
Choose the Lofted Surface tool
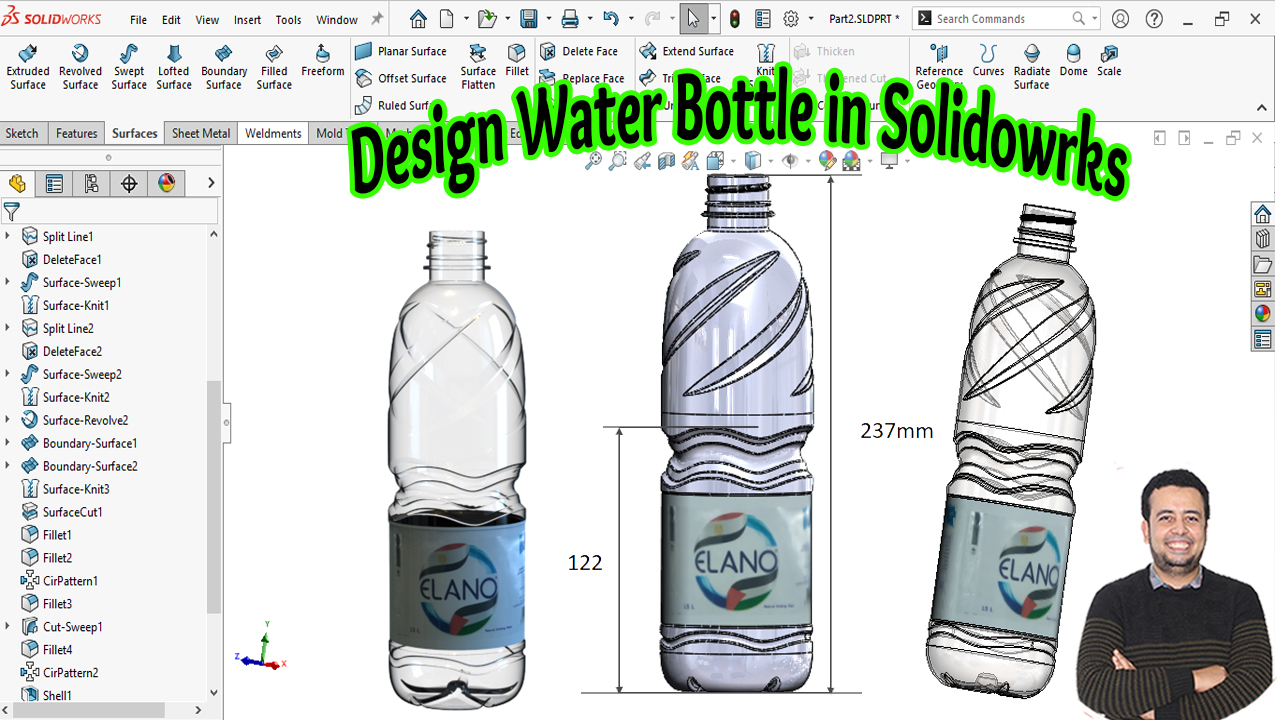point(174,67)
